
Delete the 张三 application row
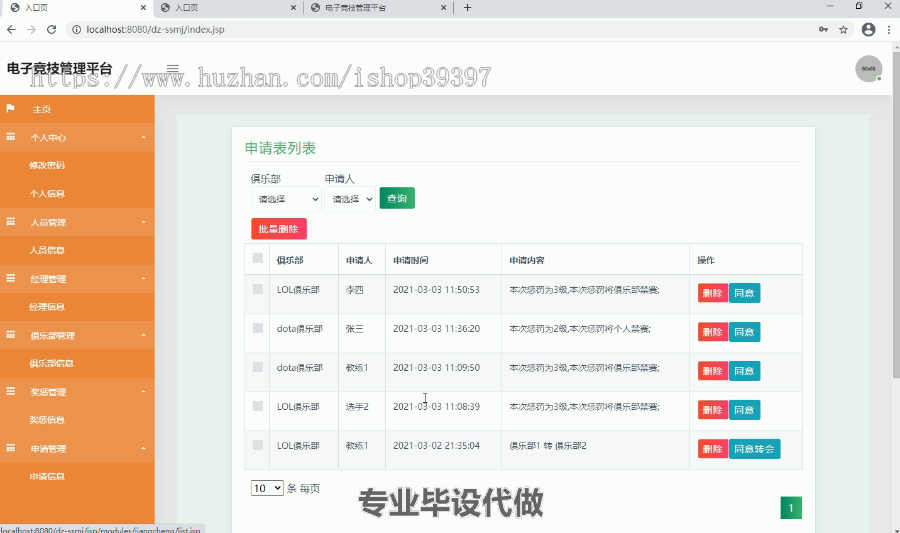click(712, 332)
